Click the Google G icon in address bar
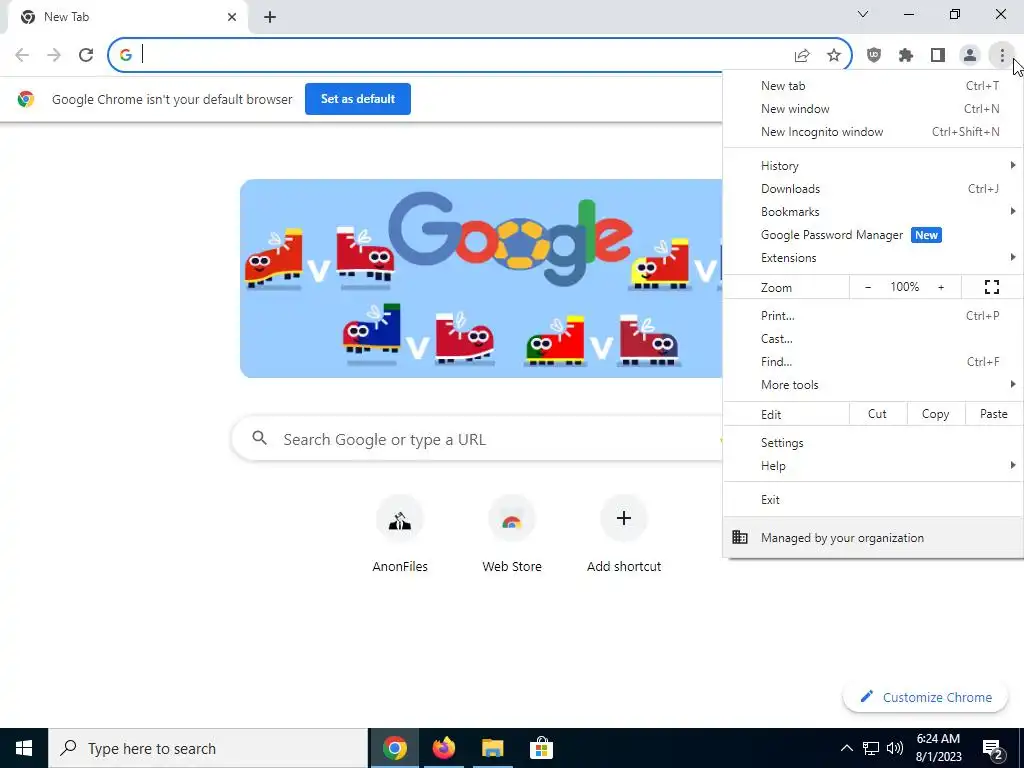The width and height of the screenshot is (1024, 768). click(126, 56)
